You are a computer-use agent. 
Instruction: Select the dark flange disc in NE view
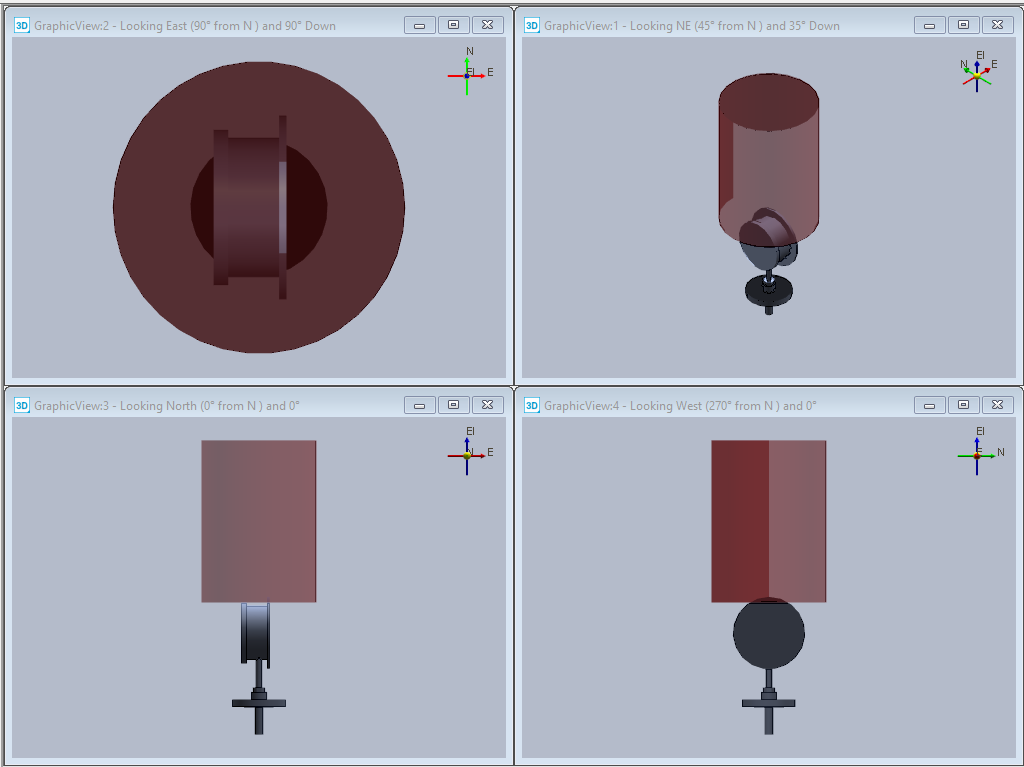[769, 290]
